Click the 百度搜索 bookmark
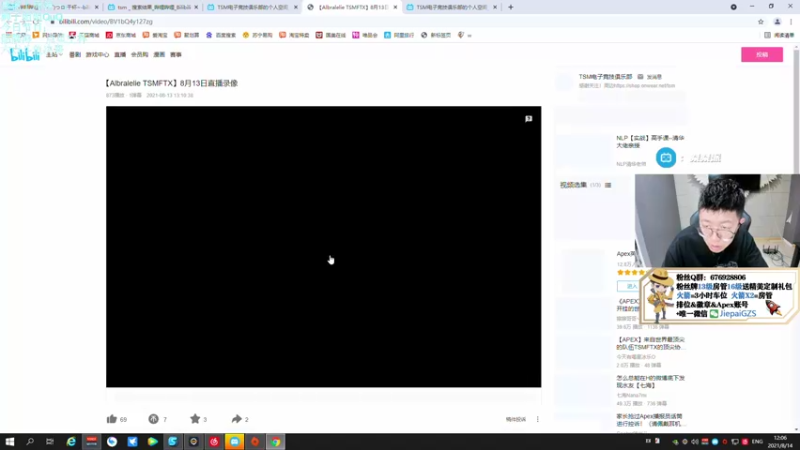Image resolution: width=800 pixels, height=450 pixels. 221,35
